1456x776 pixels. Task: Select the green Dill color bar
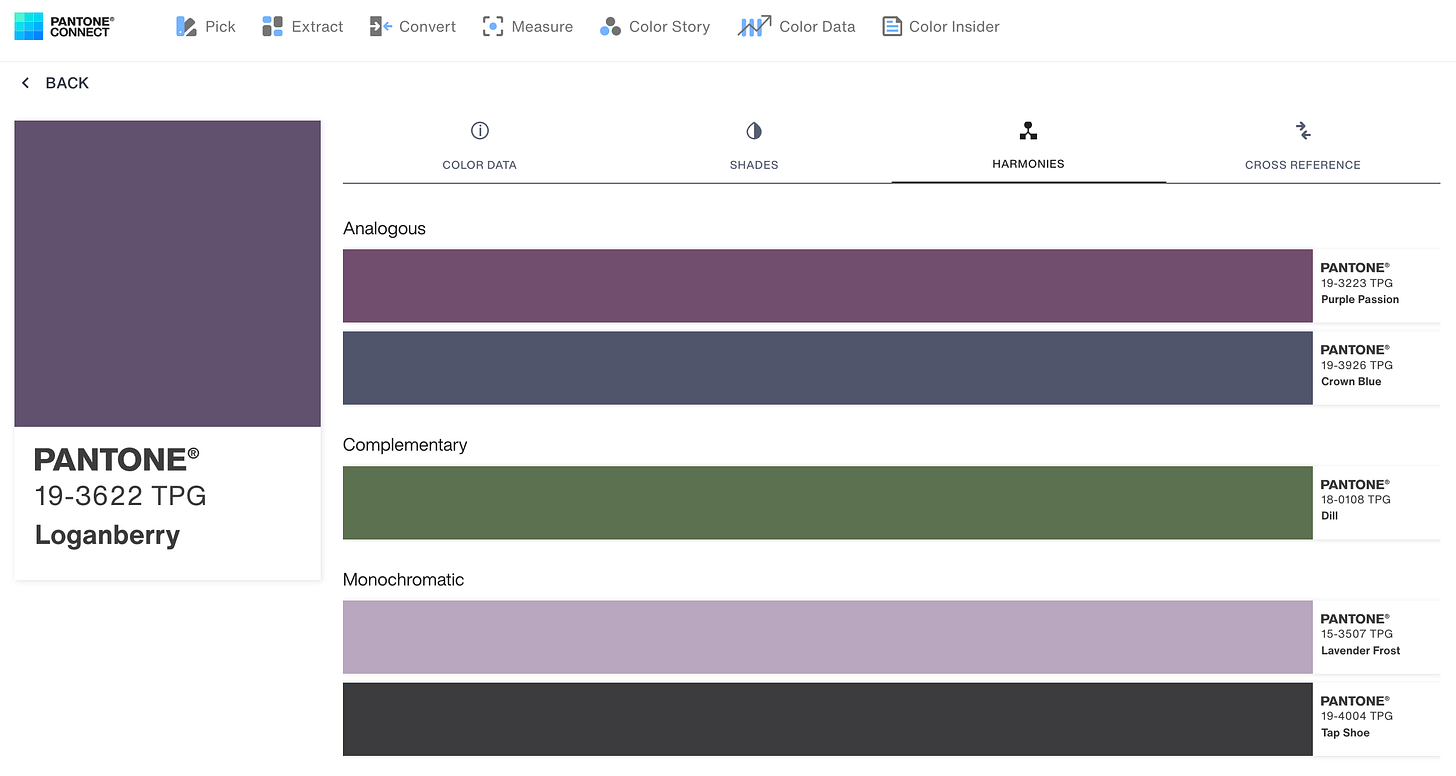tap(827, 503)
